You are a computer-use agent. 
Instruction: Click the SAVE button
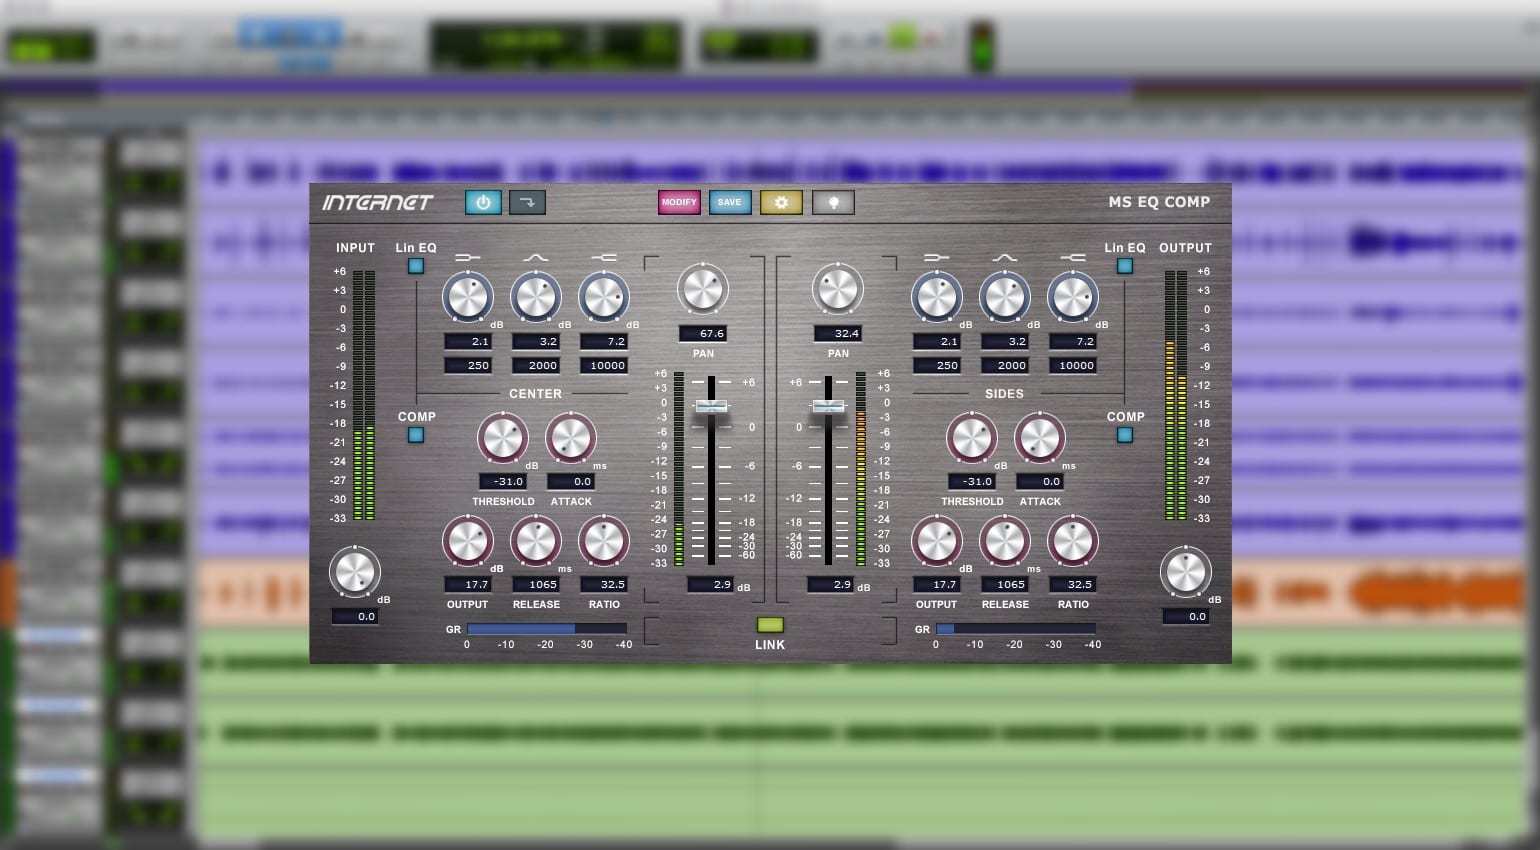(x=730, y=202)
